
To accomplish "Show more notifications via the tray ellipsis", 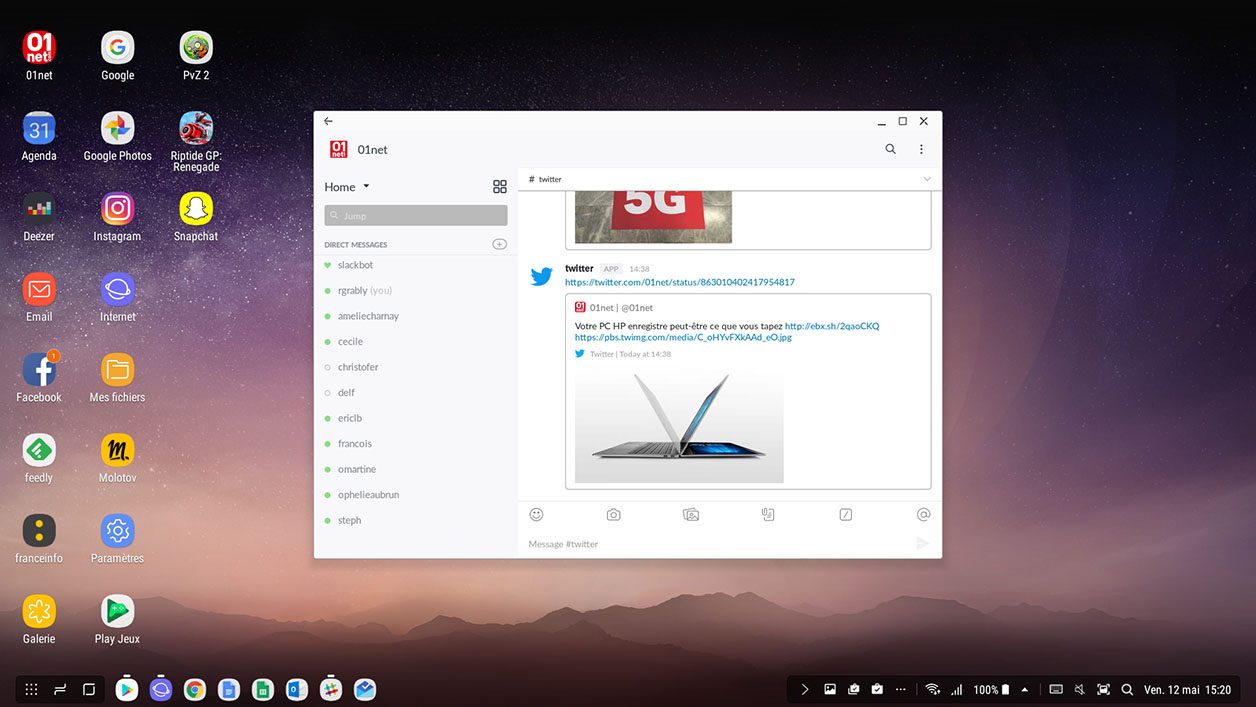I will click(901, 690).
